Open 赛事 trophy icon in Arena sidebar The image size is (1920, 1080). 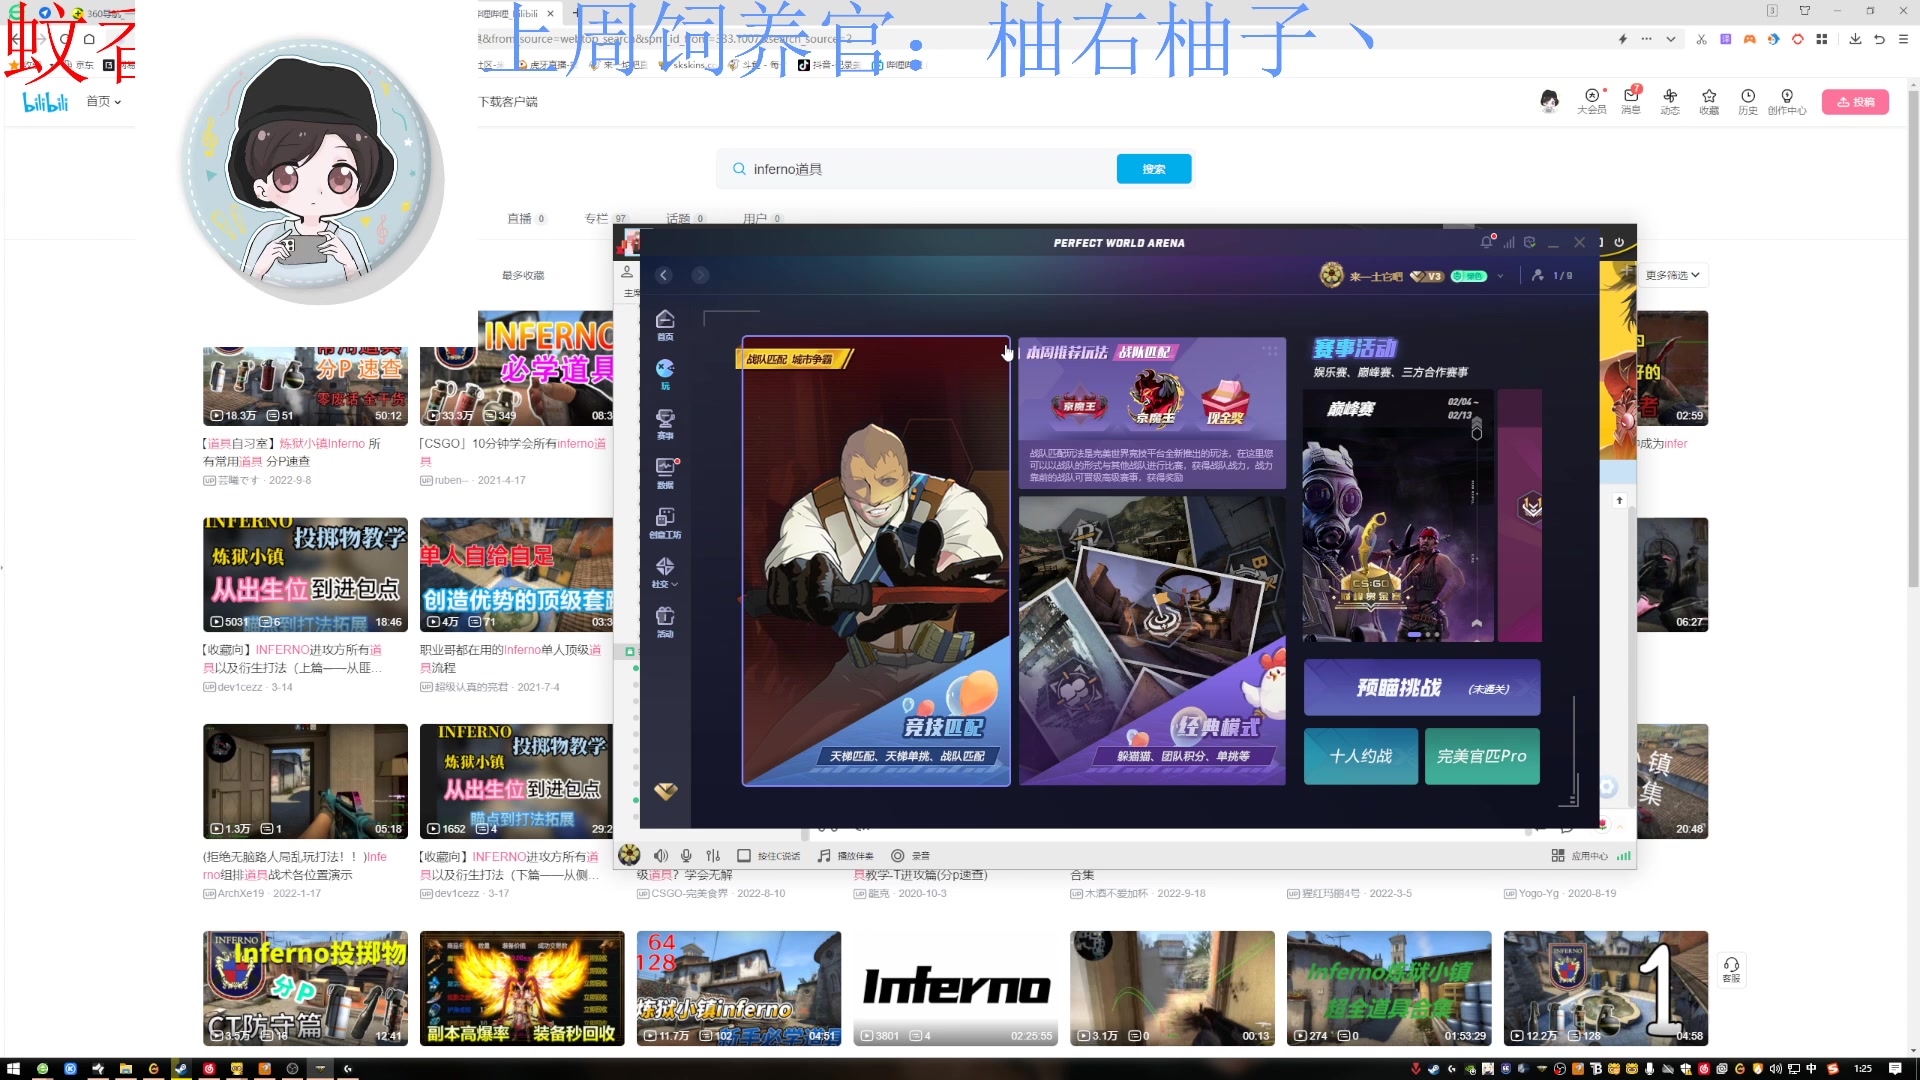click(665, 423)
